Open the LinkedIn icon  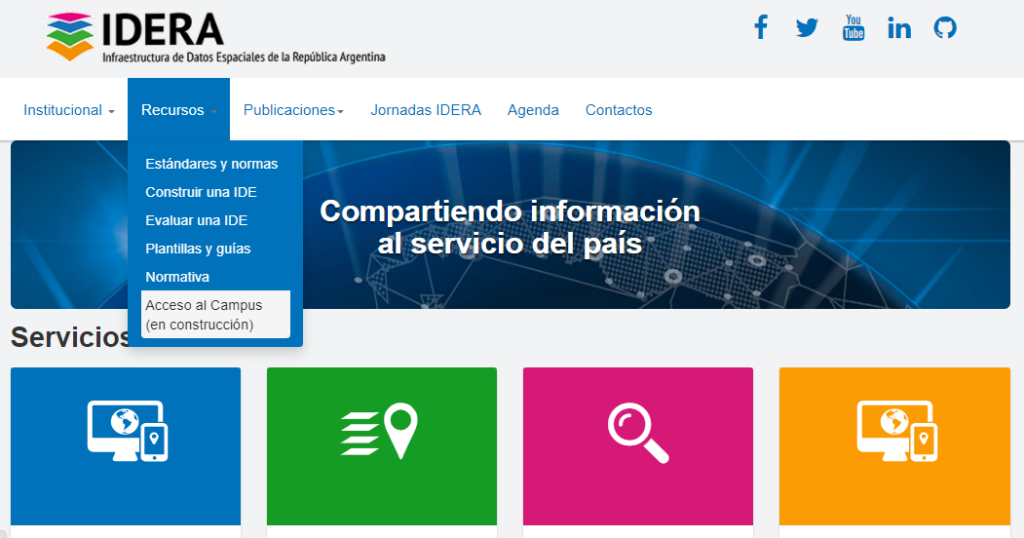pos(899,28)
